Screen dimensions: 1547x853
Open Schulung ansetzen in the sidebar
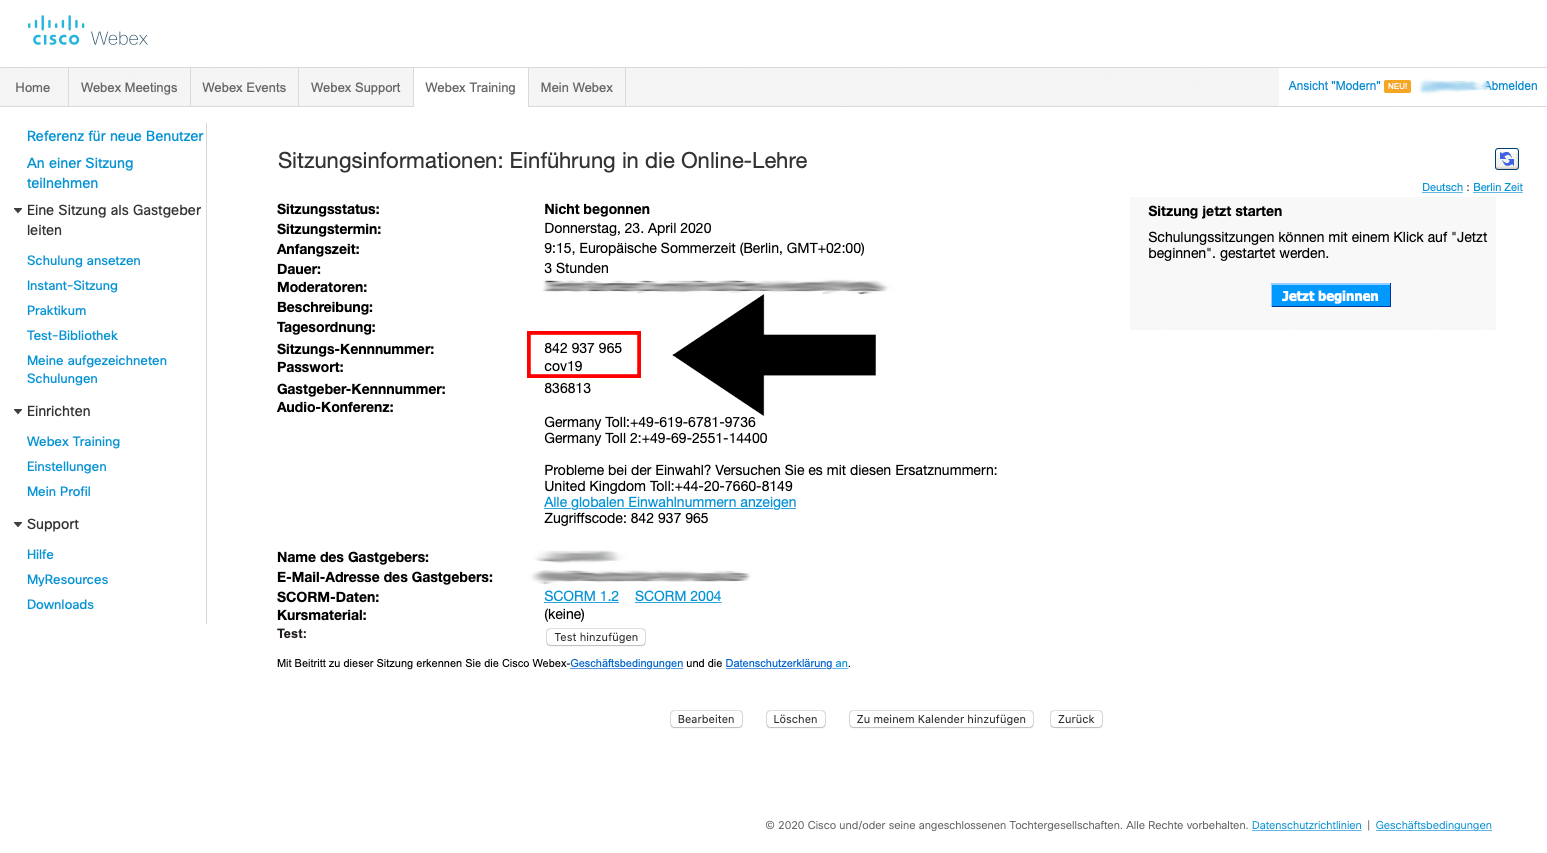click(84, 261)
